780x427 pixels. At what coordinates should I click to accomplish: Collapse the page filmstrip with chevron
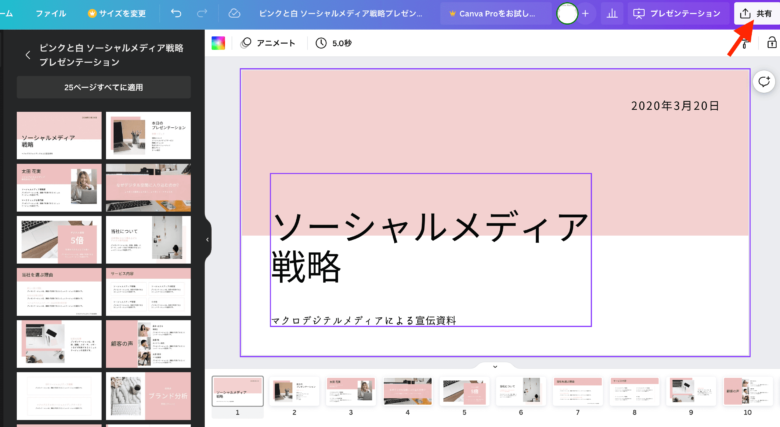495,367
